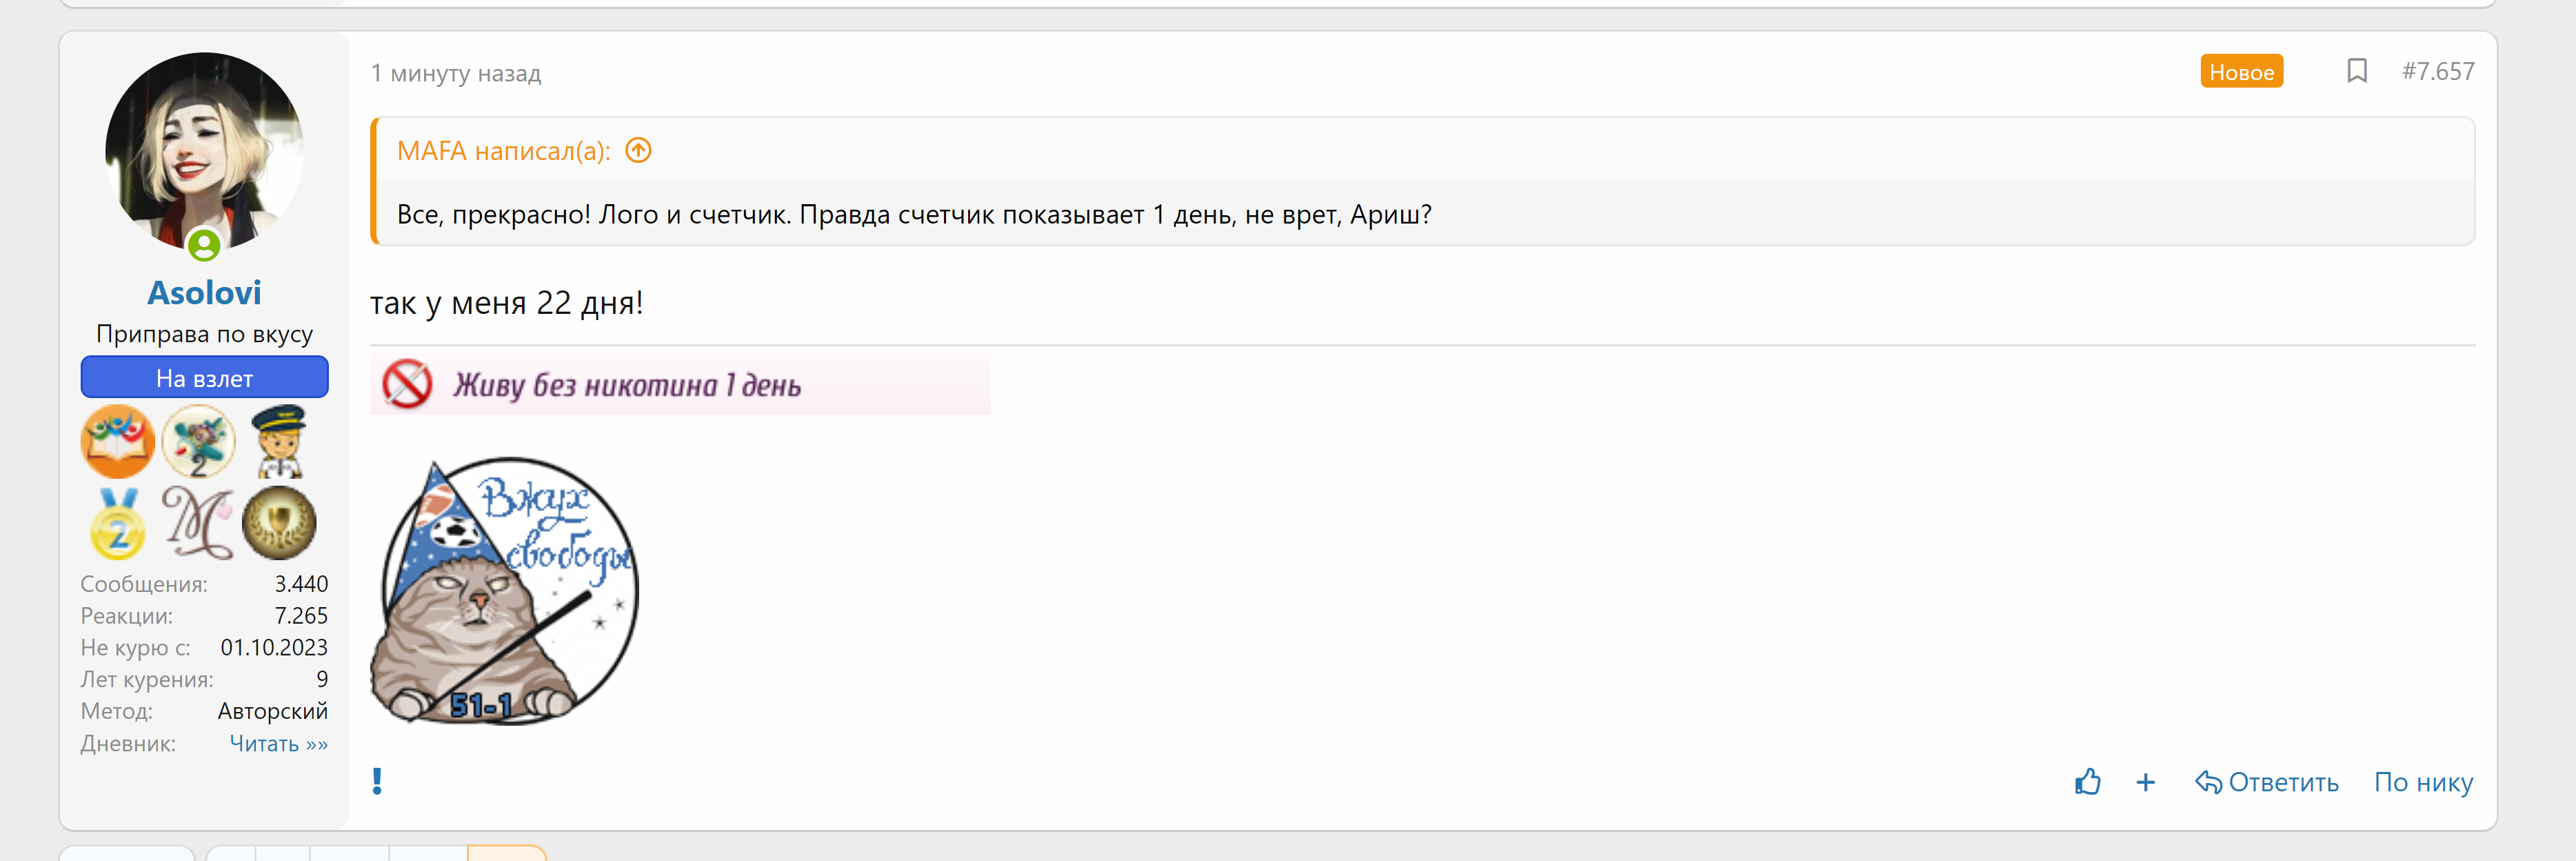The width and height of the screenshot is (2576, 861).
Task: Jump to quoted MAFA post arrow
Action: pos(638,150)
